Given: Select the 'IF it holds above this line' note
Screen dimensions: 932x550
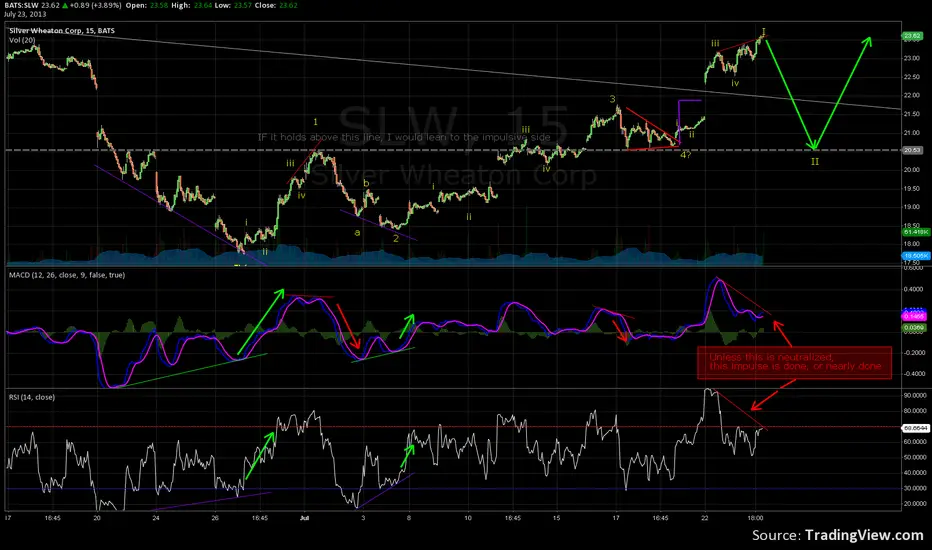Looking at the screenshot, I should point(404,137).
